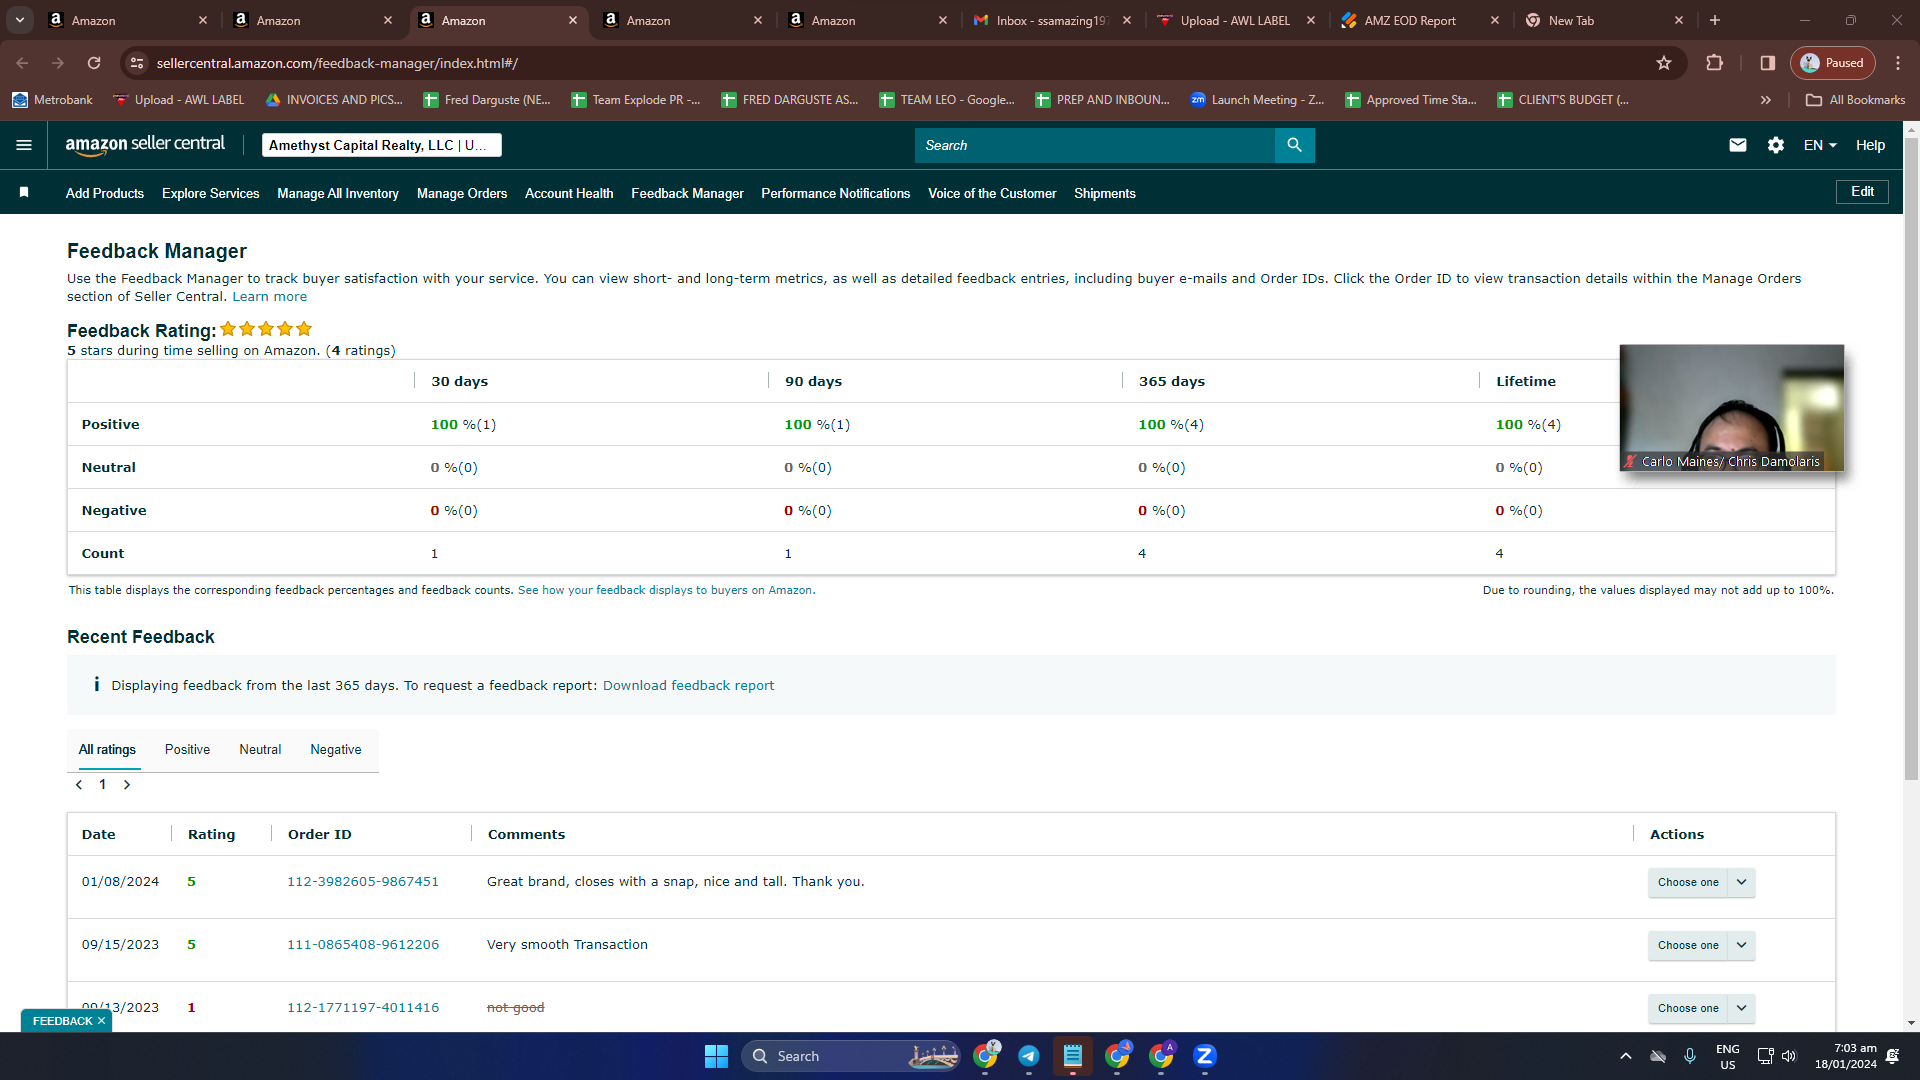The image size is (1920, 1080).
Task: Open the browser extensions puzzle icon
Action: (1714, 63)
